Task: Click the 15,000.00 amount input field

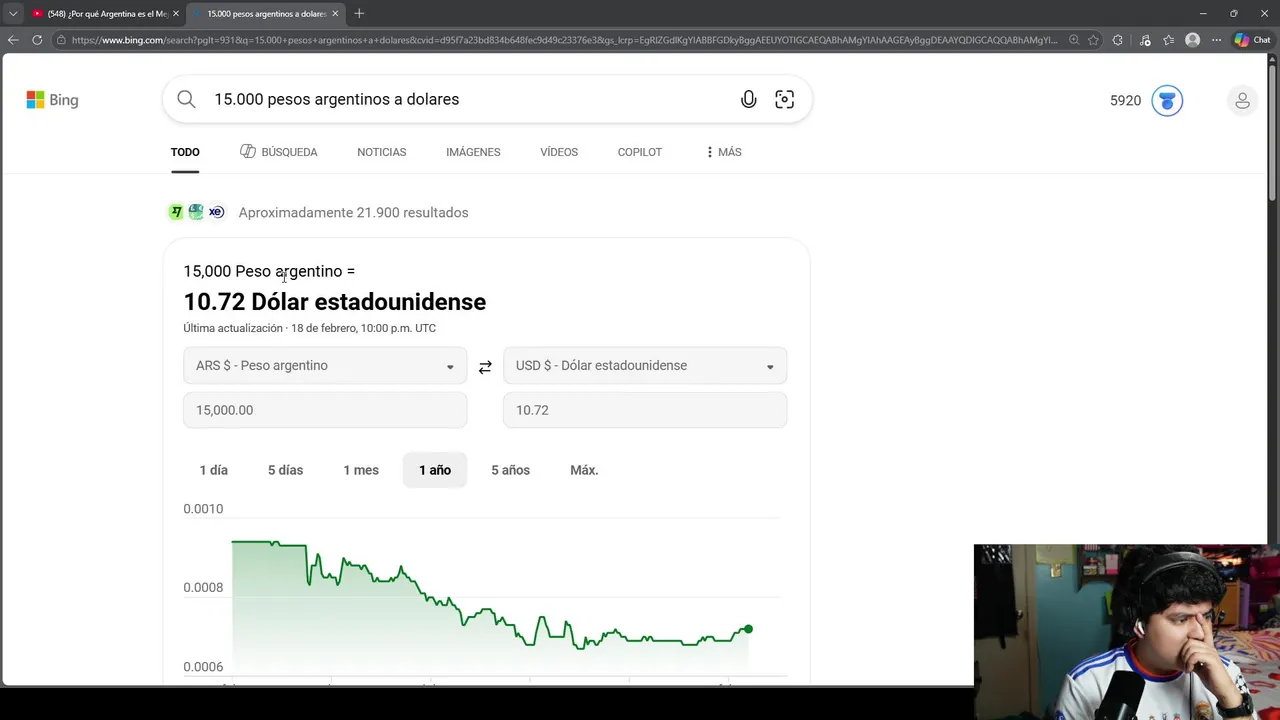Action: [325, 410]
